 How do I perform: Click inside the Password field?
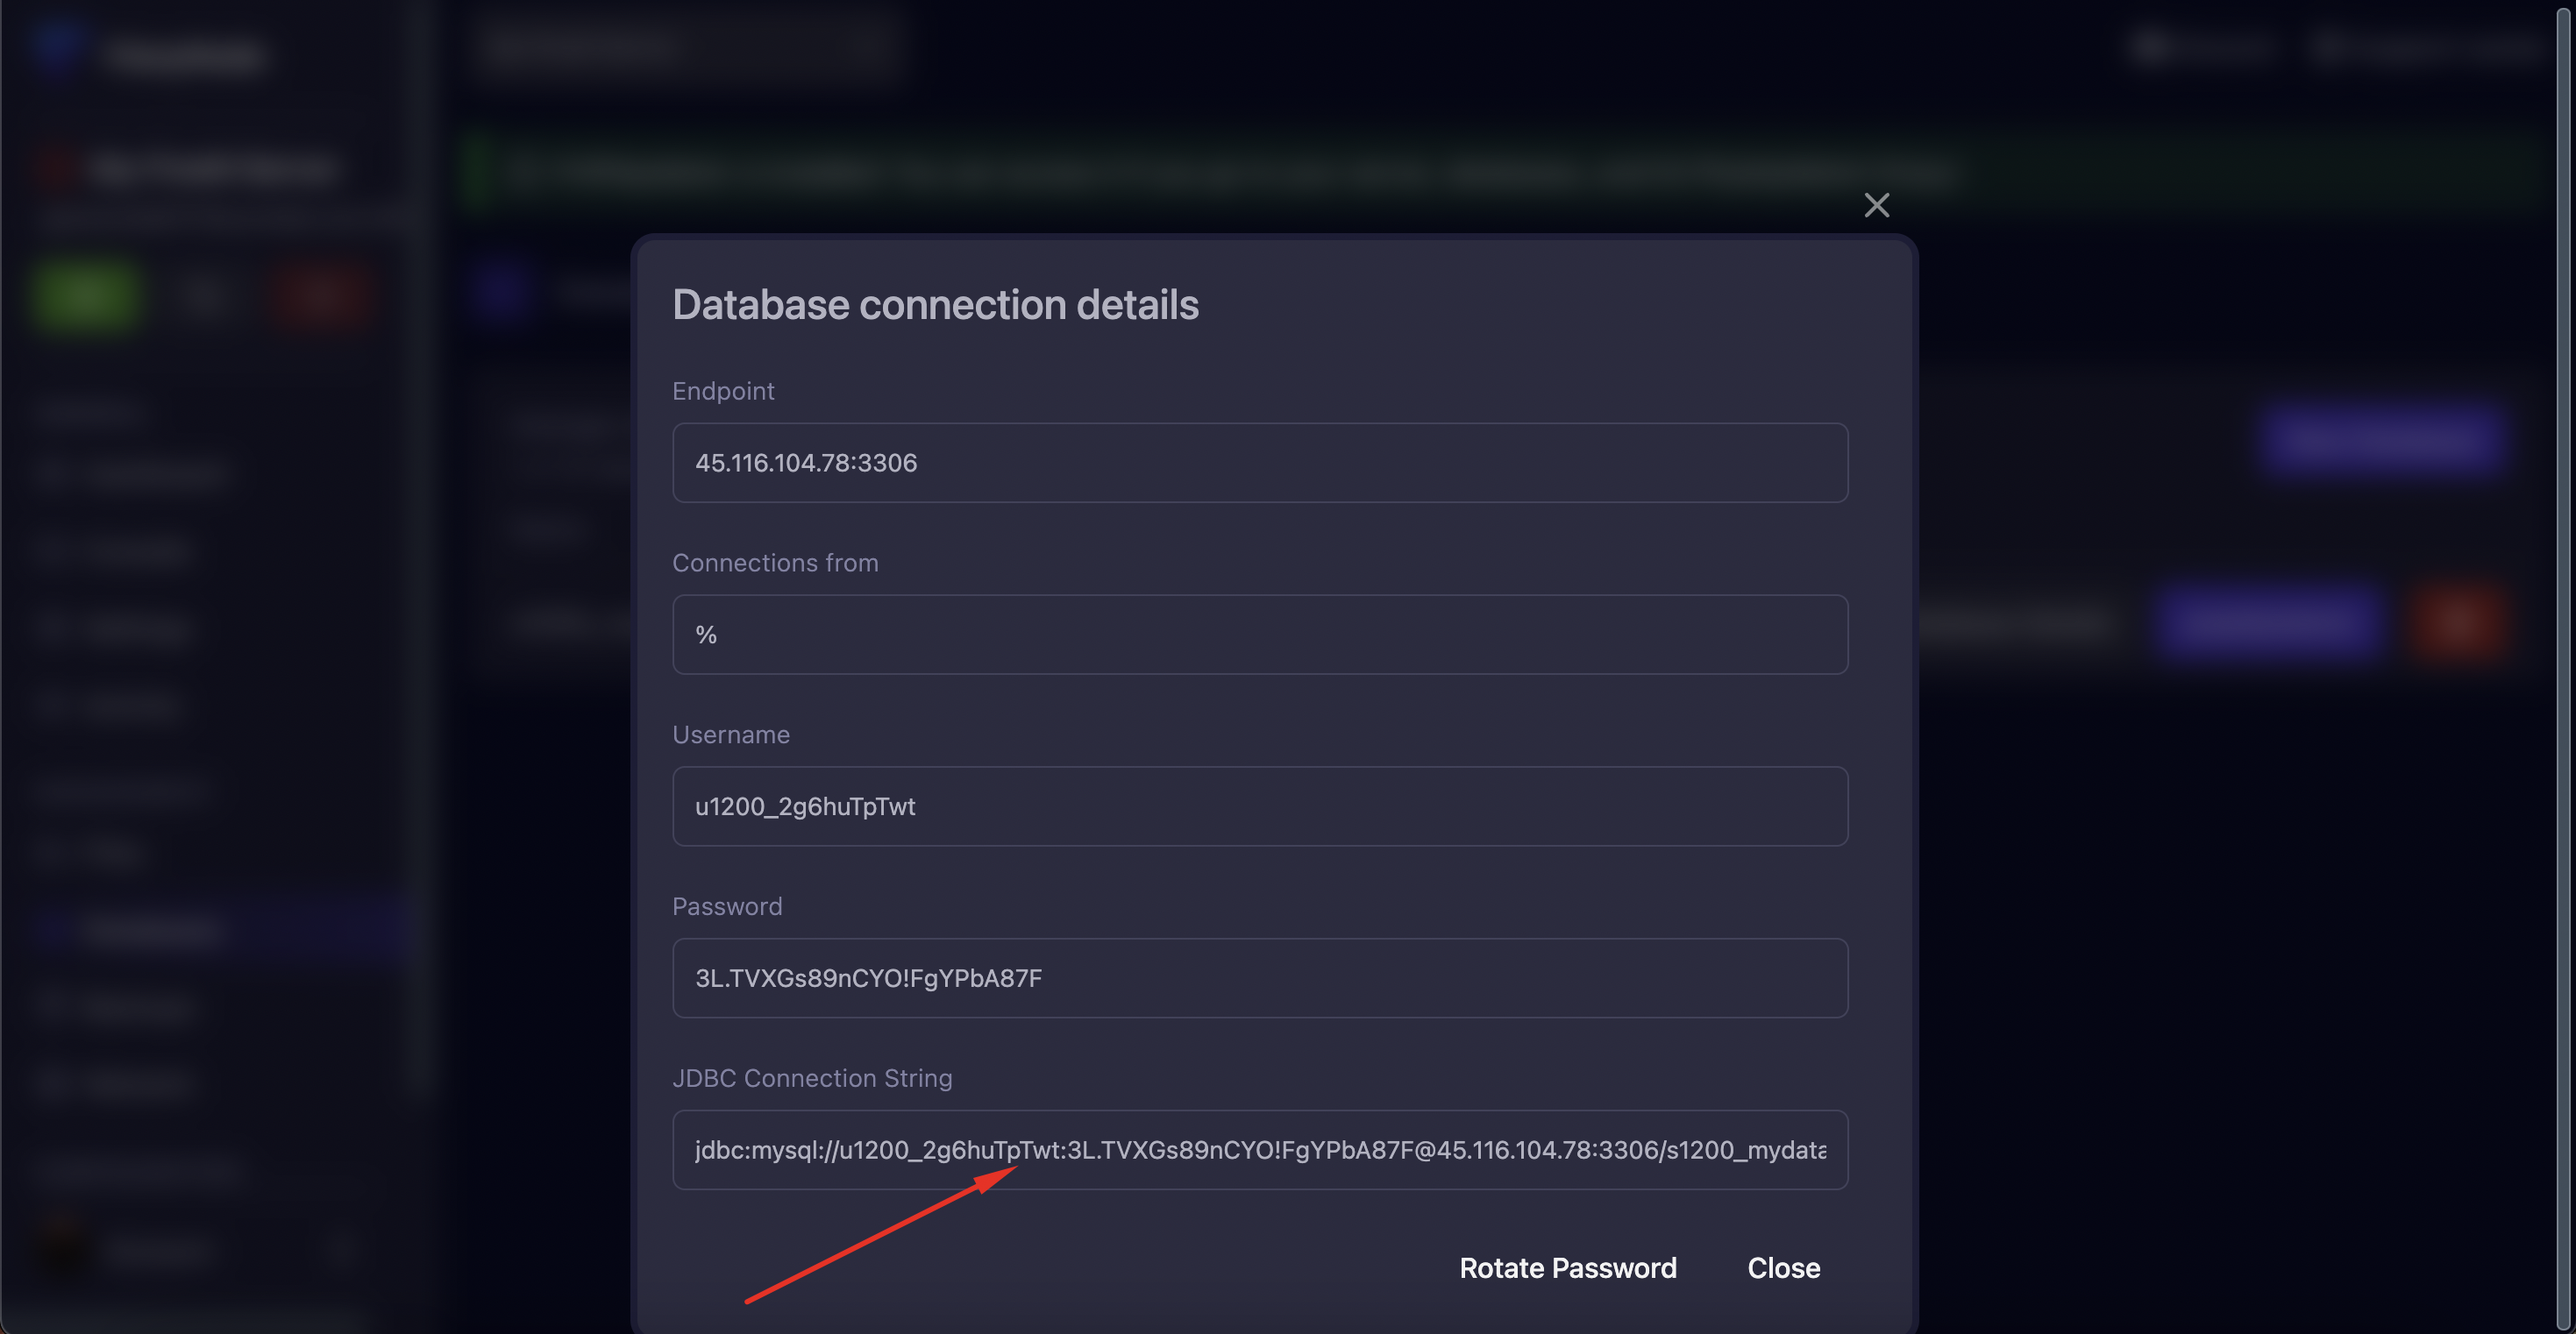point(1259,978)
